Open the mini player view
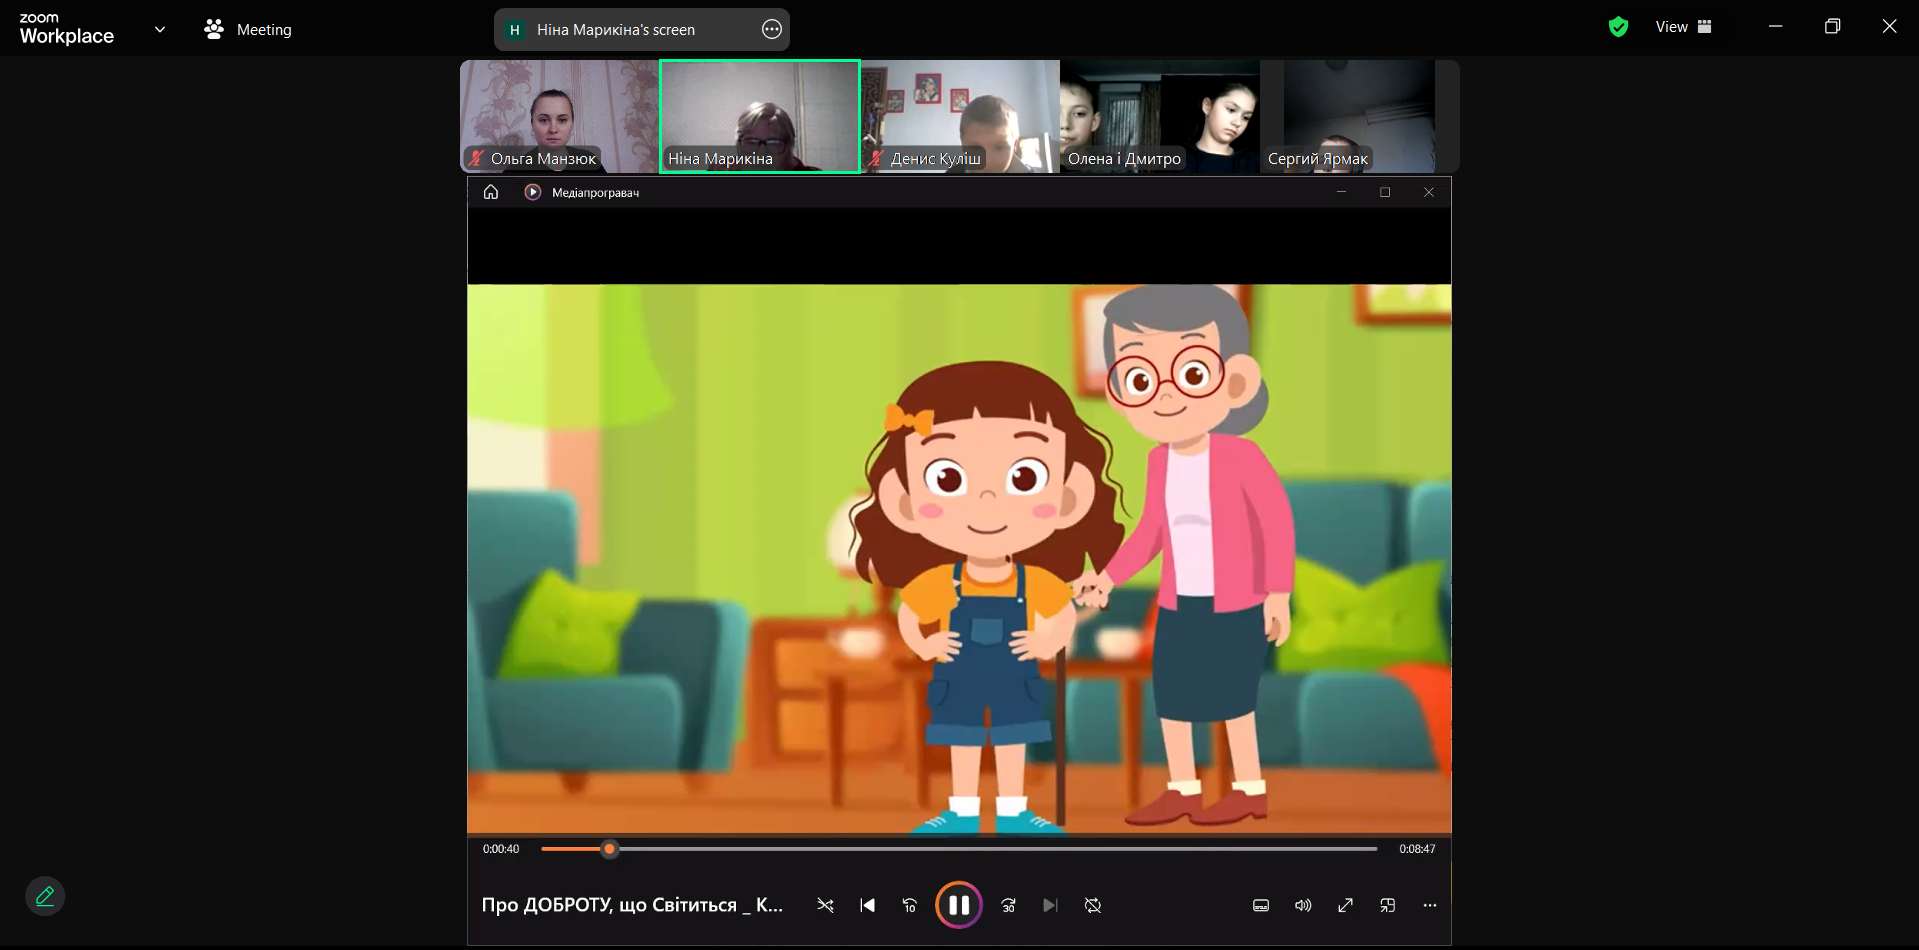 (1387, 905)
